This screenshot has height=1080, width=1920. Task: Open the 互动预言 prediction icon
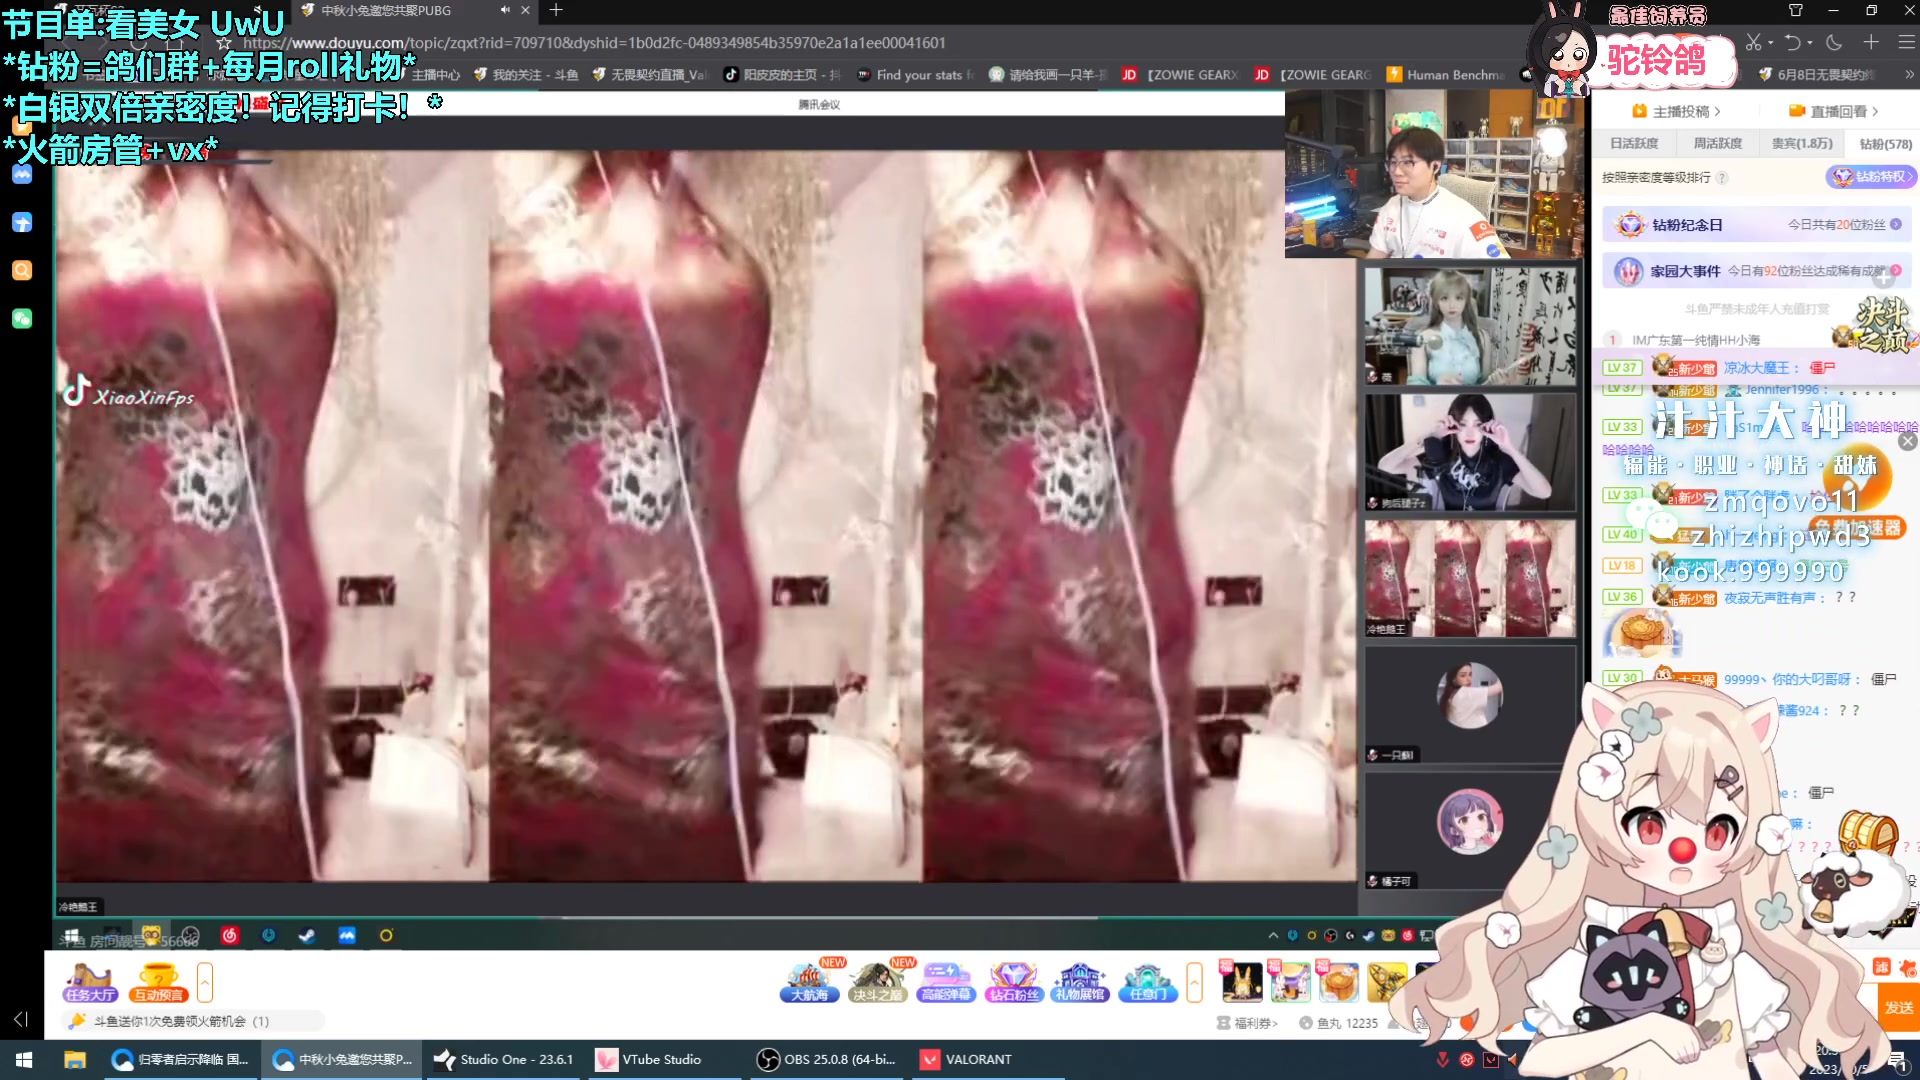pyautogui.click(x=158, y=982)
